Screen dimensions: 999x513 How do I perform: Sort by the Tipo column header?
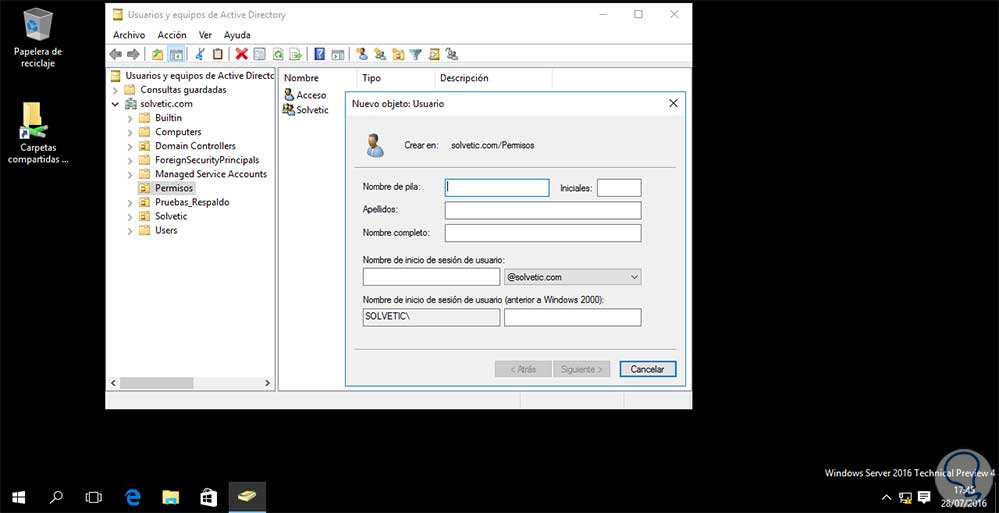pos(396,78)
